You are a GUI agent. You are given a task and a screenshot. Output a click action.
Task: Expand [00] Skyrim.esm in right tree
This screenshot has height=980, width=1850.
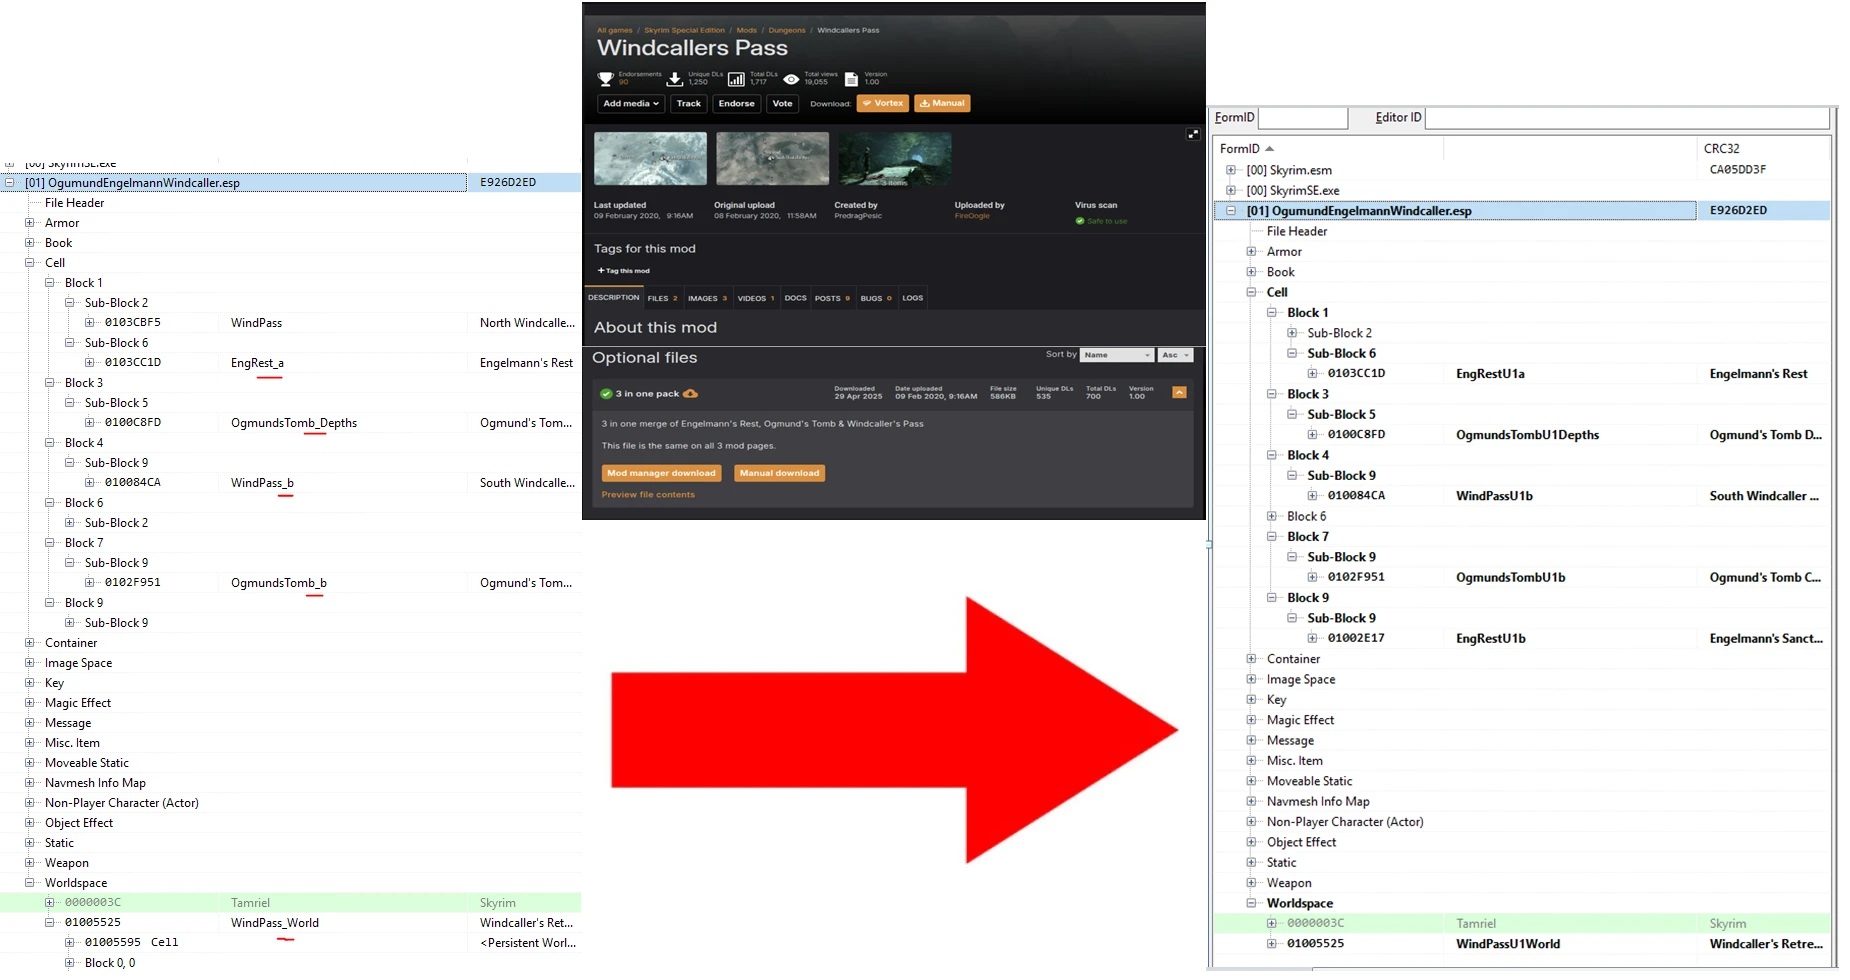coord(1231,170)
